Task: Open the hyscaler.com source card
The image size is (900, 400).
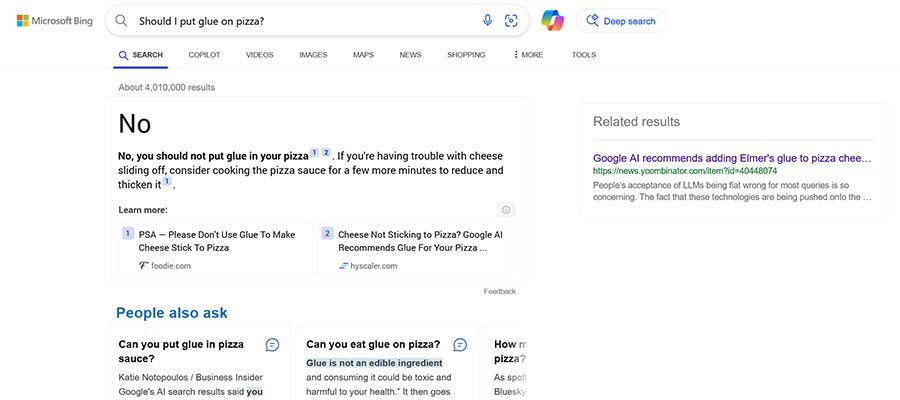Action: [x=414, y=250]
